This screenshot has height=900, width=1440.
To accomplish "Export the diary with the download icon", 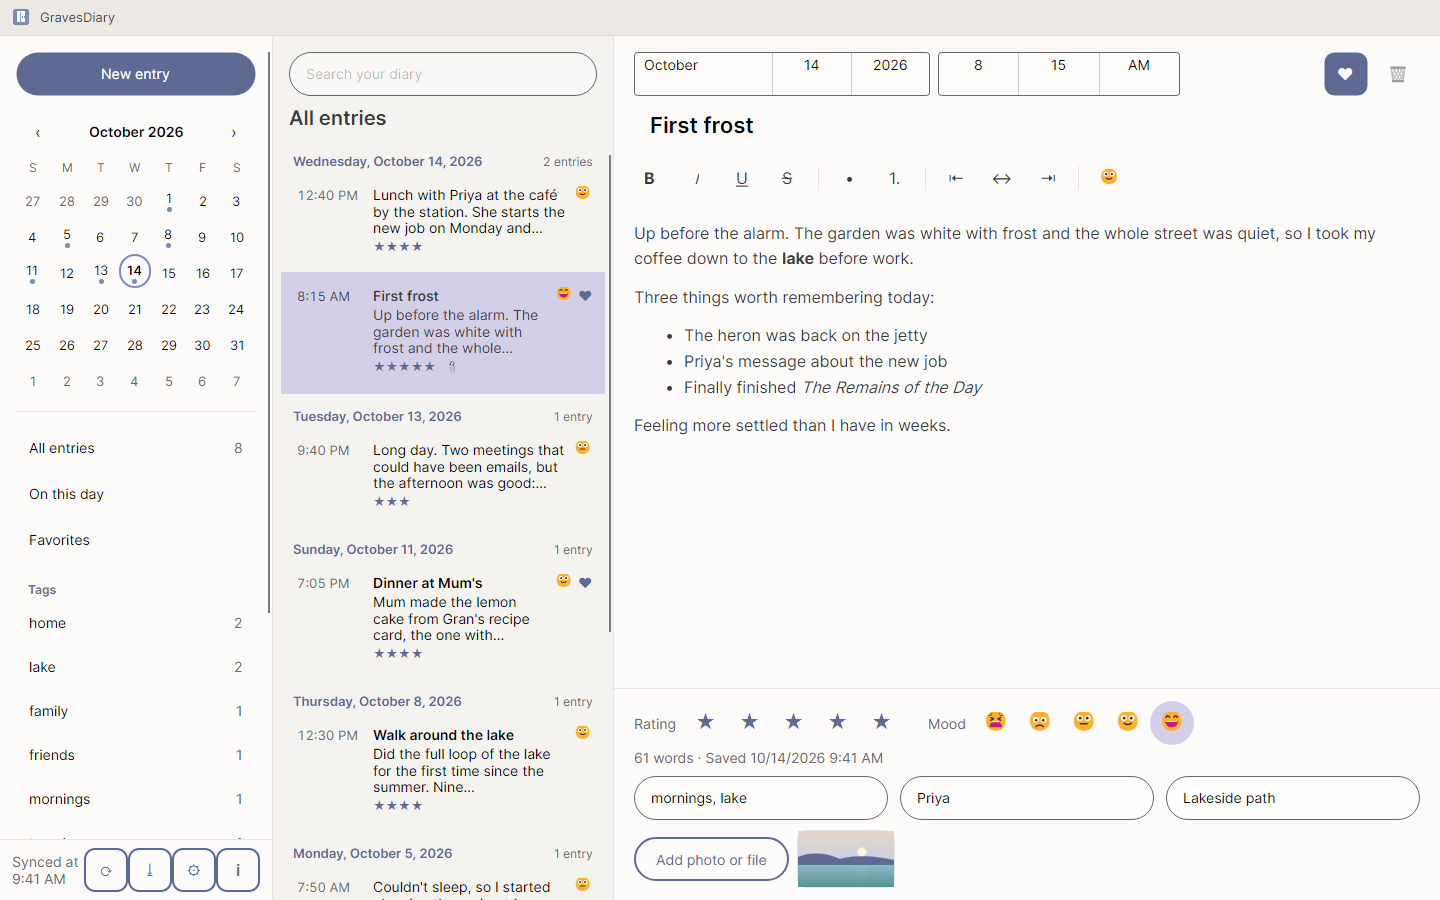I will click(x=150, y=870).
